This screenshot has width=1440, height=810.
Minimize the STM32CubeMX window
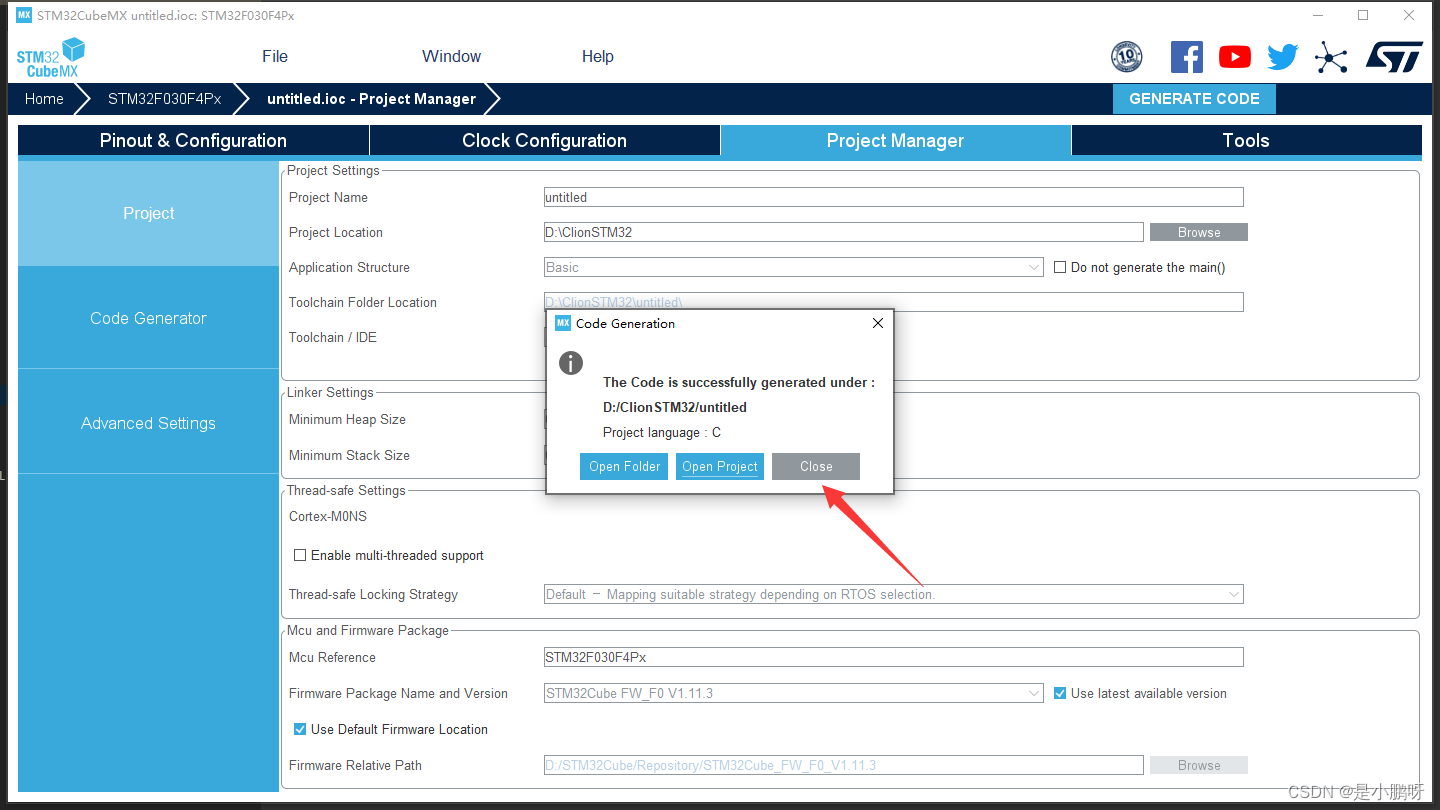click(x=1317, y=15)
